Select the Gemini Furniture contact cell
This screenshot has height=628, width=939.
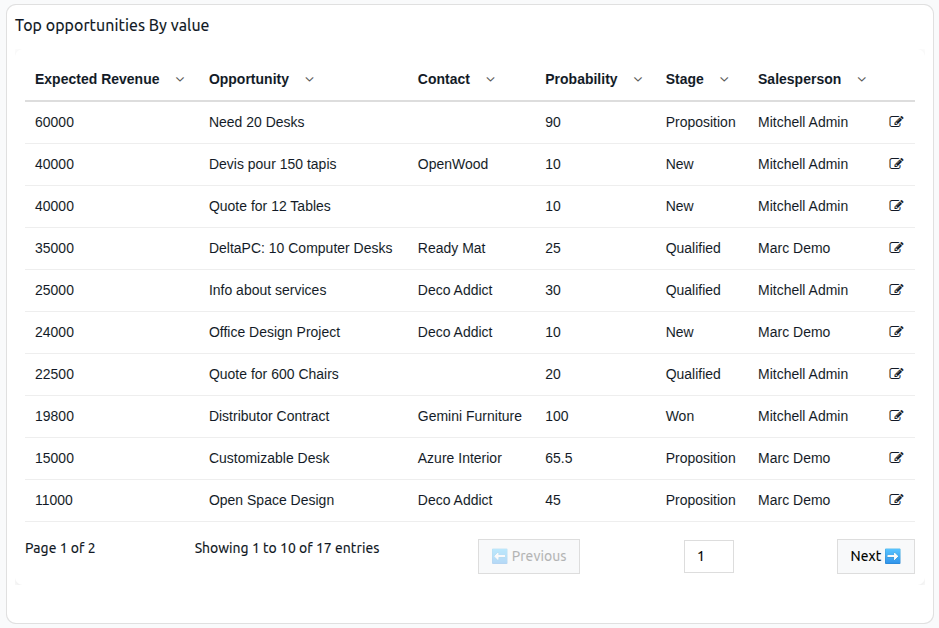[x=469, y=416]
